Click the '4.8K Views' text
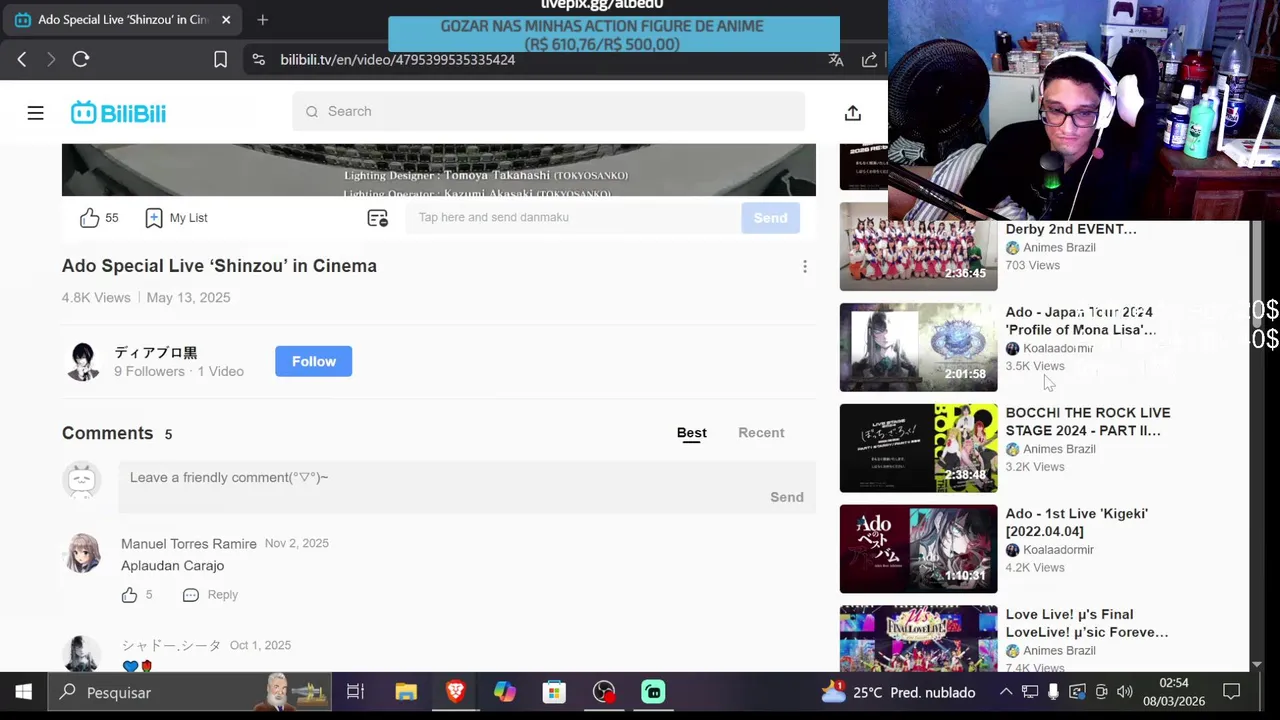 (x=96, y=298)
